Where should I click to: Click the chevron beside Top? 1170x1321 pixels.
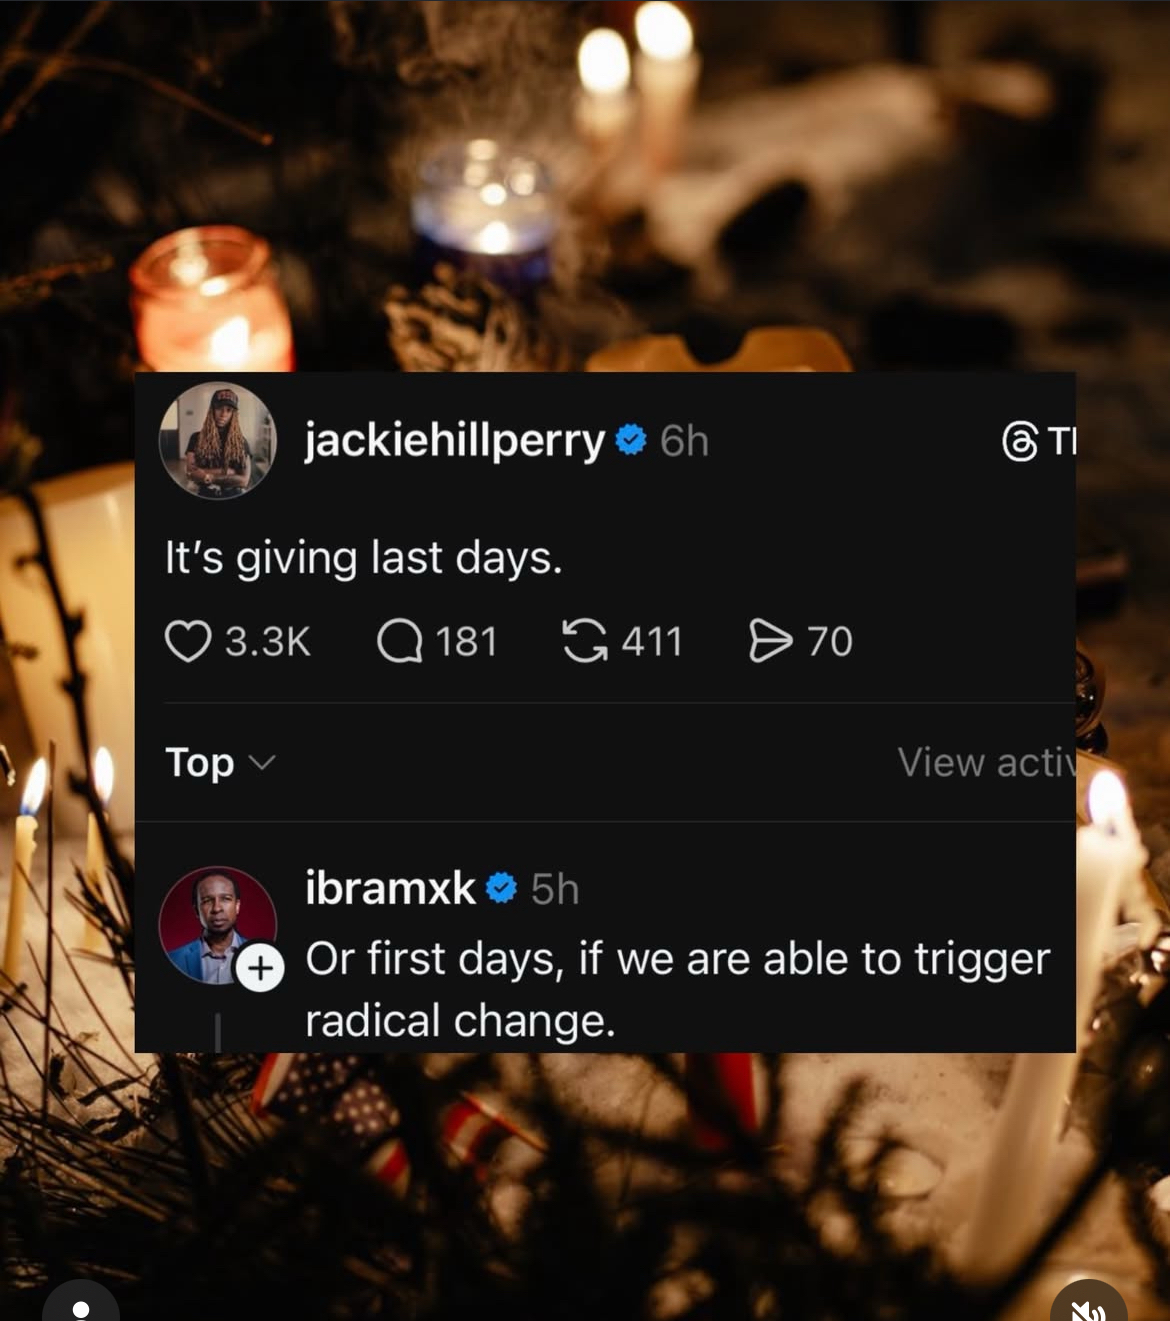point(261,764)
